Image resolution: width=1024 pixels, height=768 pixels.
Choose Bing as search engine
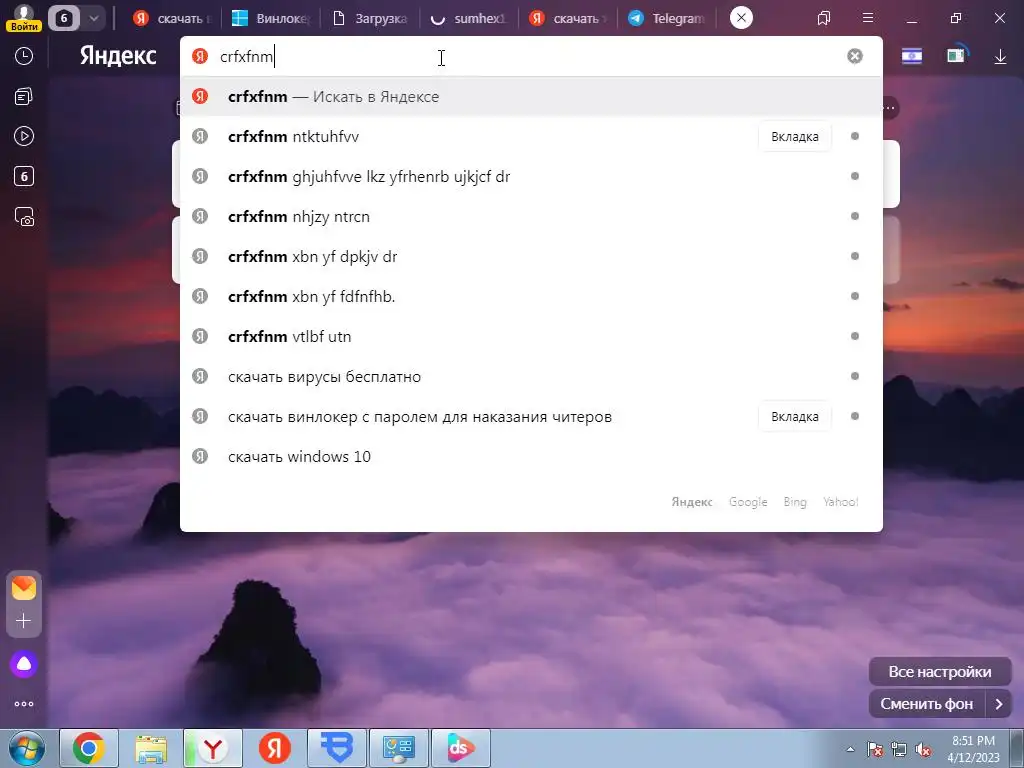point(795,502)
